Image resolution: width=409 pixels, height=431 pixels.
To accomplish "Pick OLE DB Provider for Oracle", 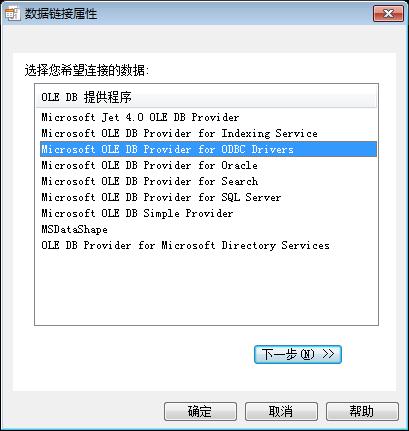I will 208,165.
